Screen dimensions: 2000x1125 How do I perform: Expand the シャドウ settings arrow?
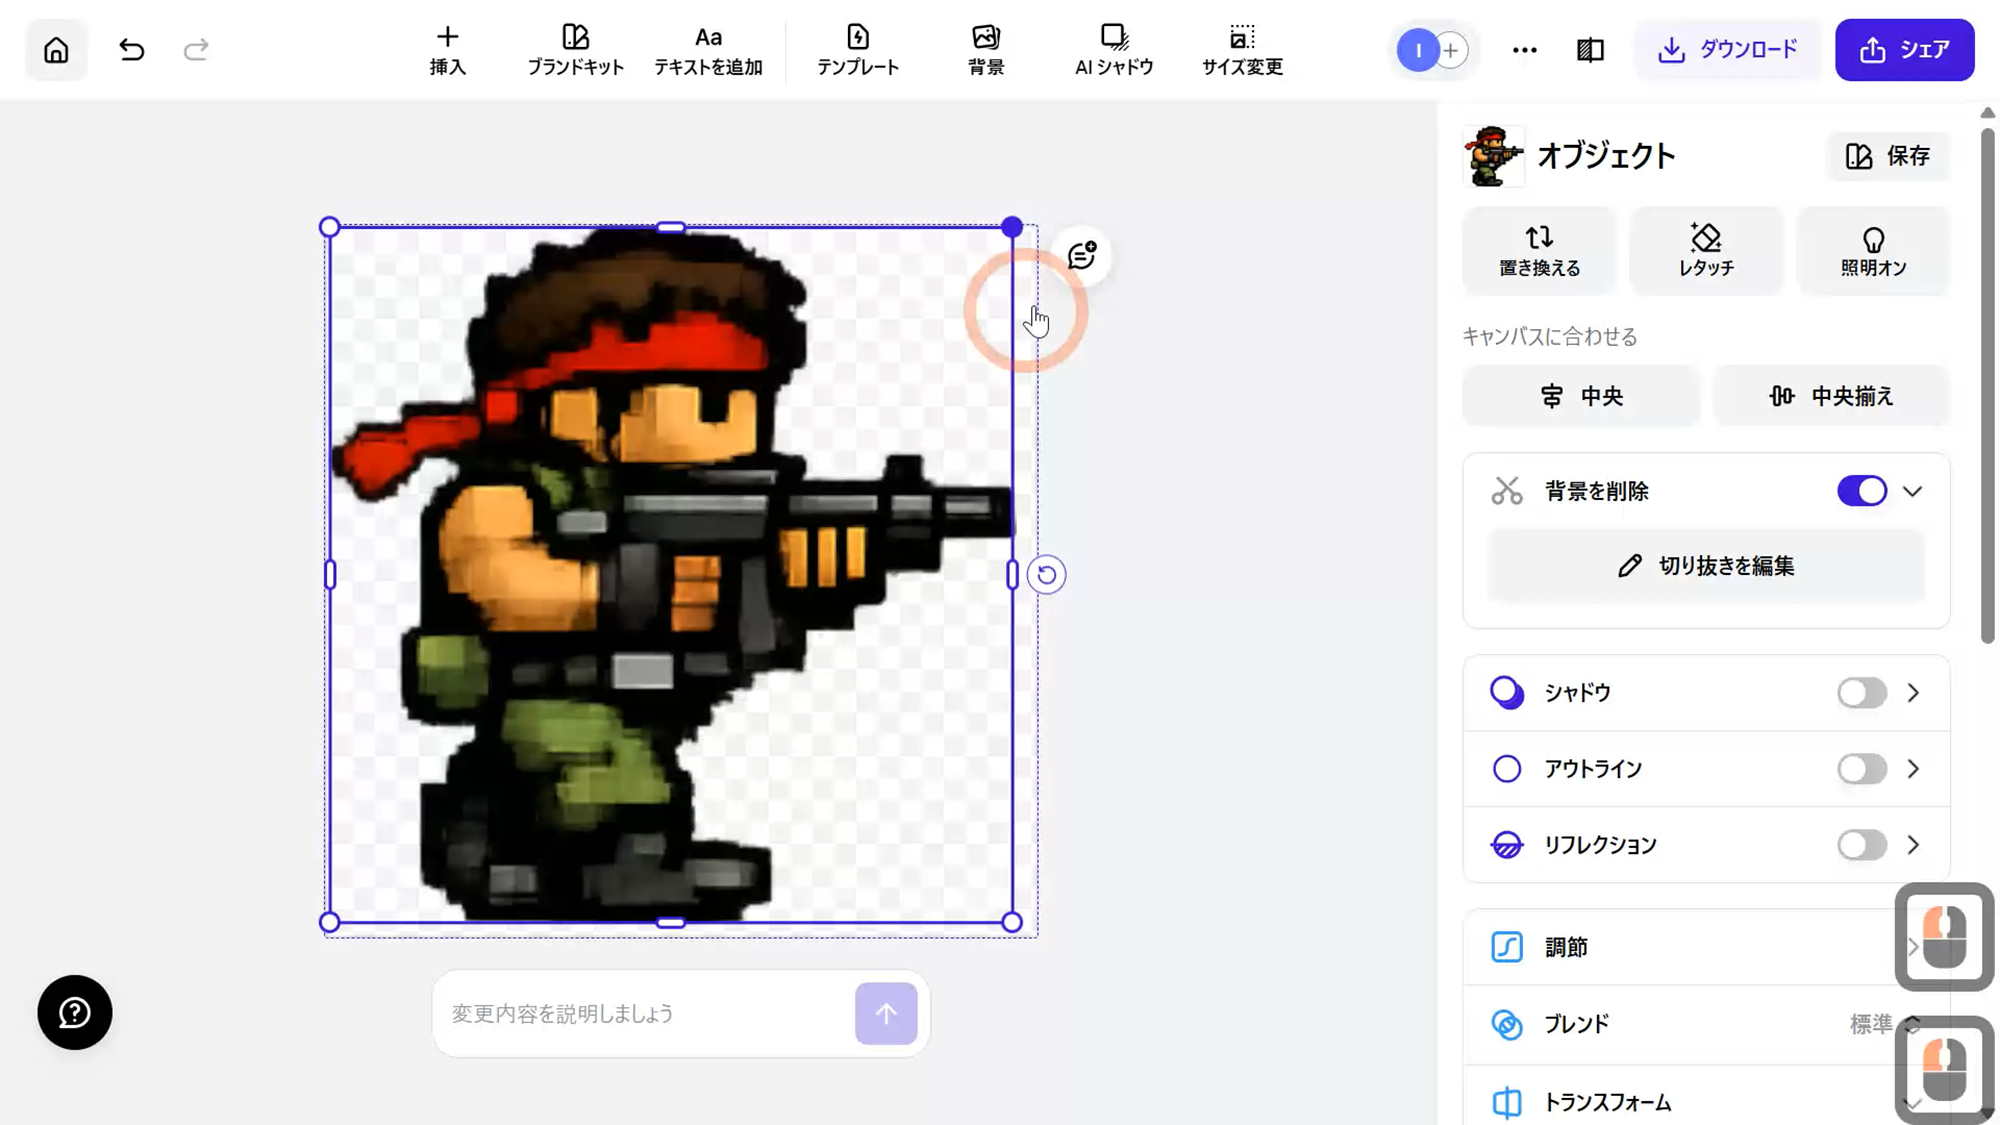pyautogui.click(x=1913, y=693)
